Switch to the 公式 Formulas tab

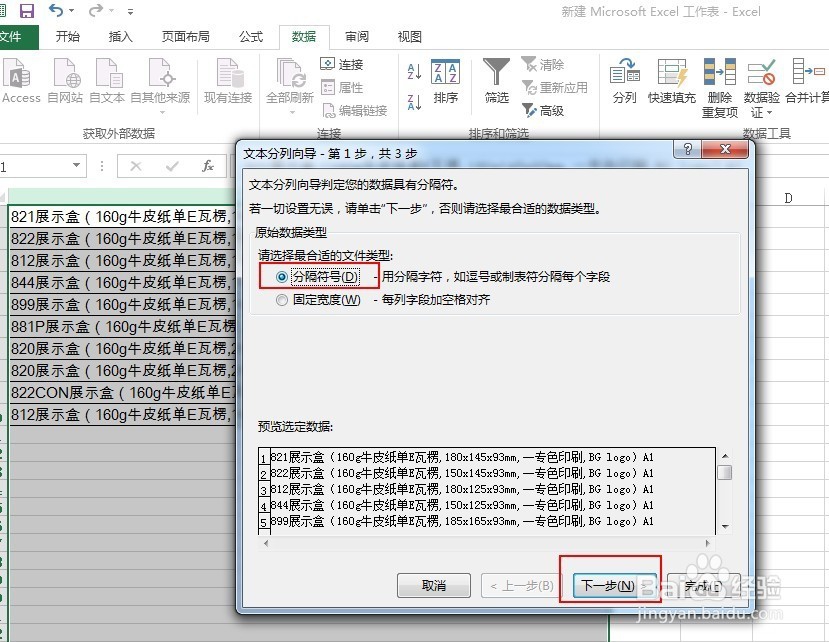(251, 36)
